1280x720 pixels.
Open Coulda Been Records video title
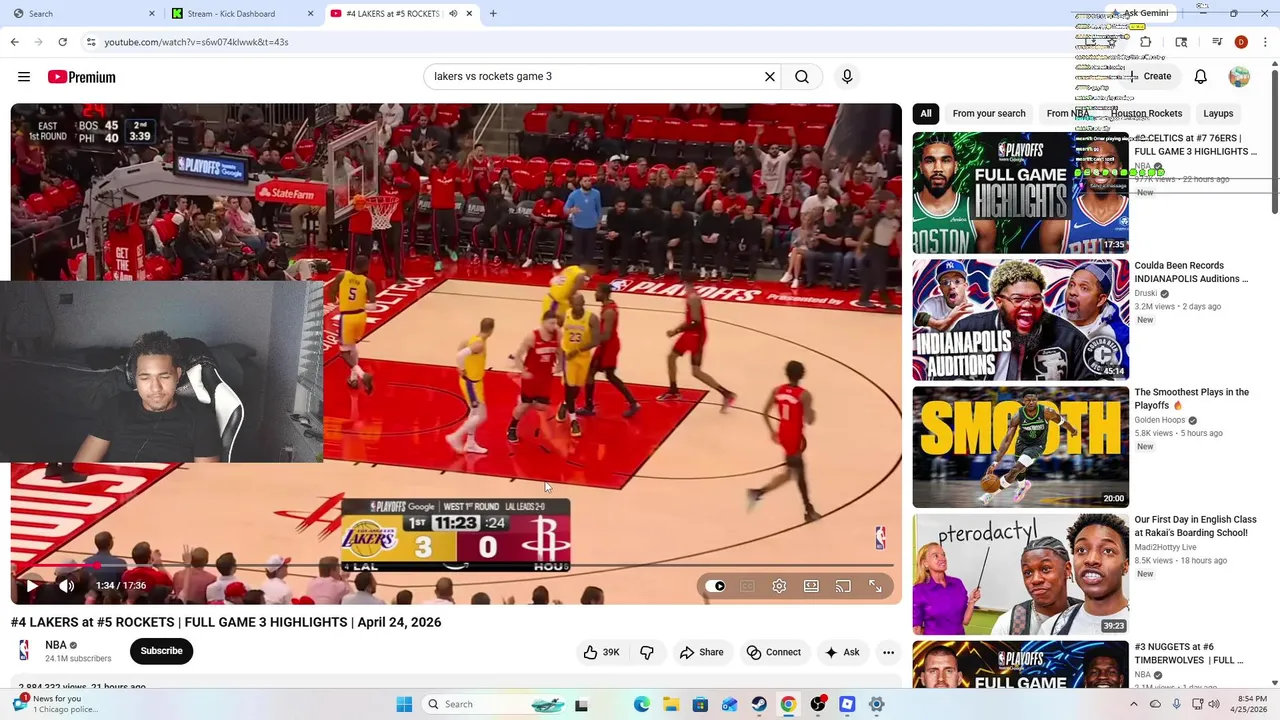(x=1191, y=272)
